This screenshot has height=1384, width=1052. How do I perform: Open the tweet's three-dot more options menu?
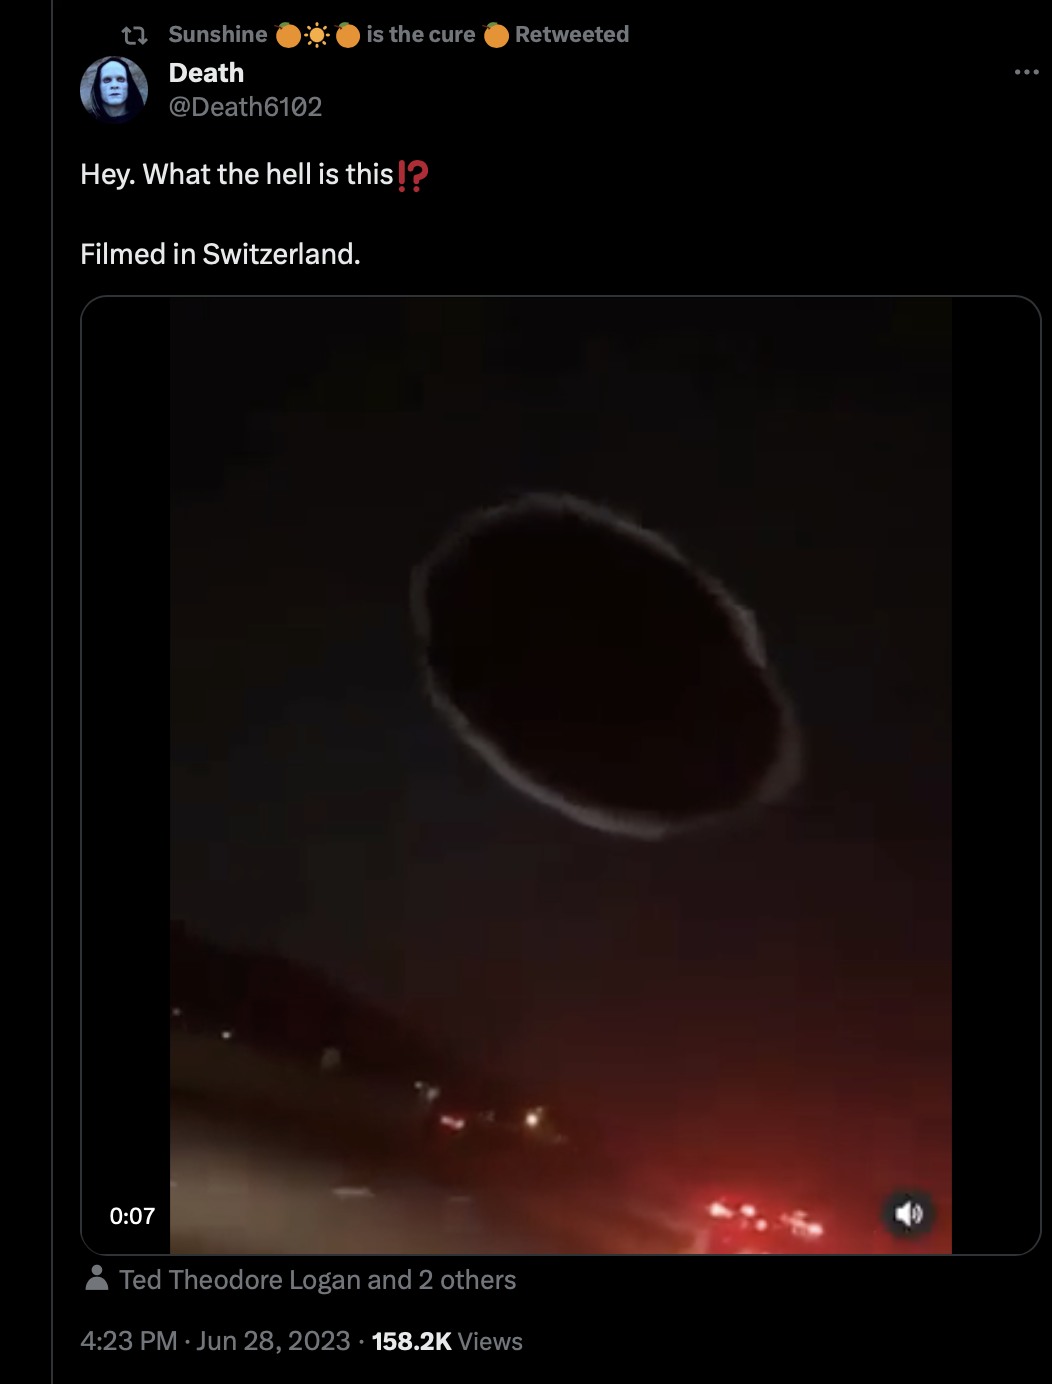point(1026,72)
